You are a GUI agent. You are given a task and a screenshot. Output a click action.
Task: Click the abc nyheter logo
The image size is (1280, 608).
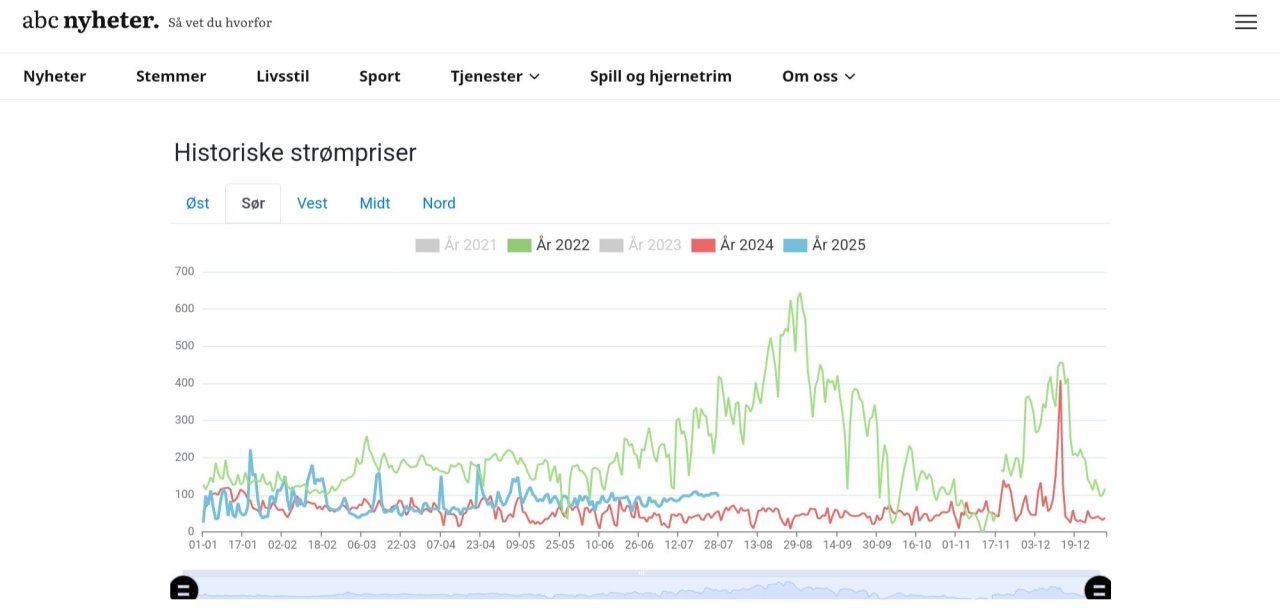(x=90, y=21)
